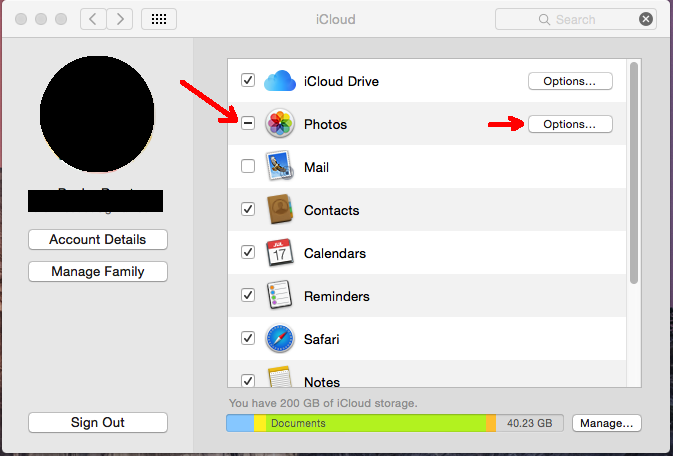
Task: Click the iCloud Drive cloud icon
Action: (280, 81)
